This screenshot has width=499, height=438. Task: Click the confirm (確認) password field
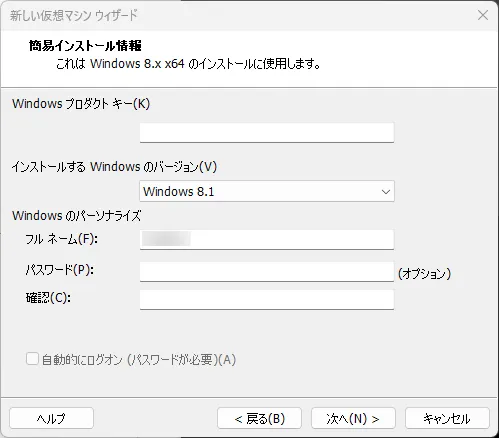coord(267,299)
